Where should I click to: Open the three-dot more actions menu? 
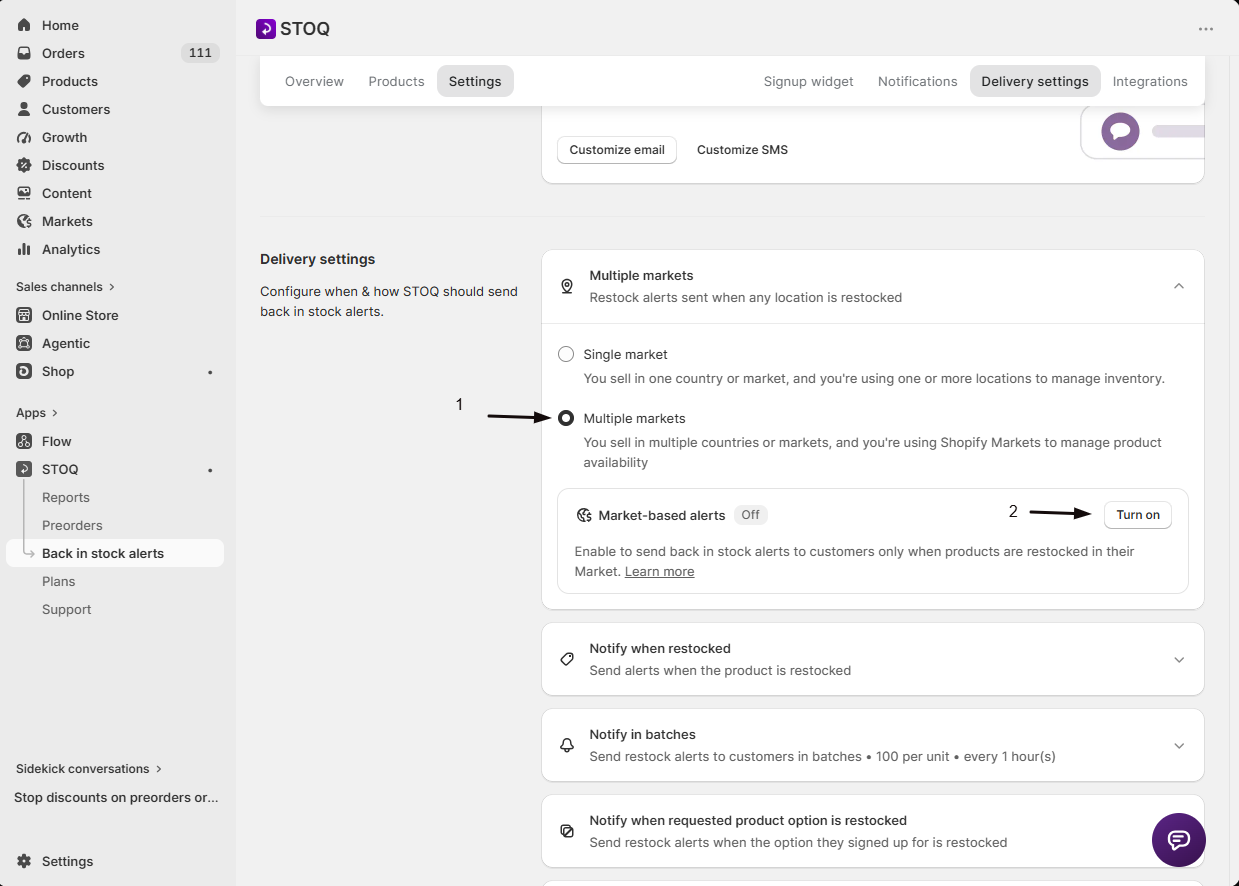click(x=1206, y=29)
